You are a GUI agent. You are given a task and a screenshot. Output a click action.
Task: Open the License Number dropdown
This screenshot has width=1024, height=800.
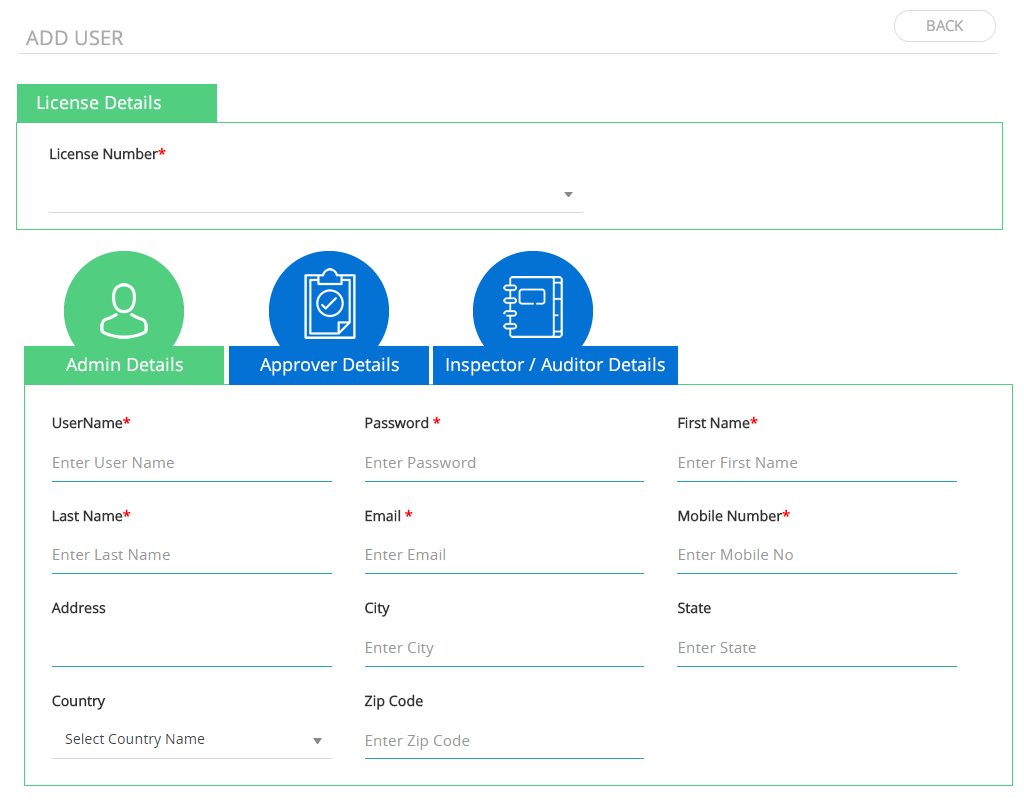tap(315, 195)
